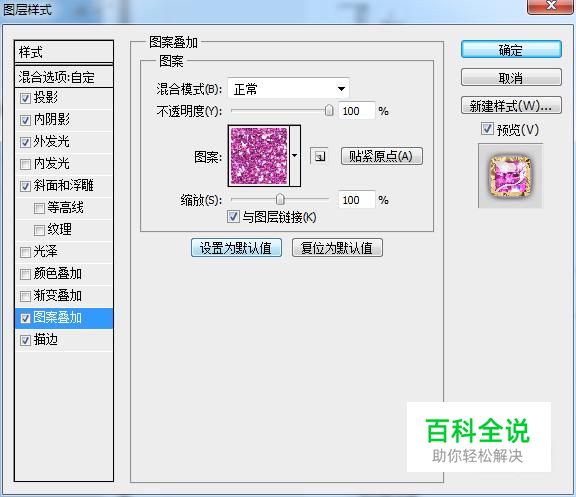Select the 光泽 entry
576x497 pixels.
coord(46,252)
